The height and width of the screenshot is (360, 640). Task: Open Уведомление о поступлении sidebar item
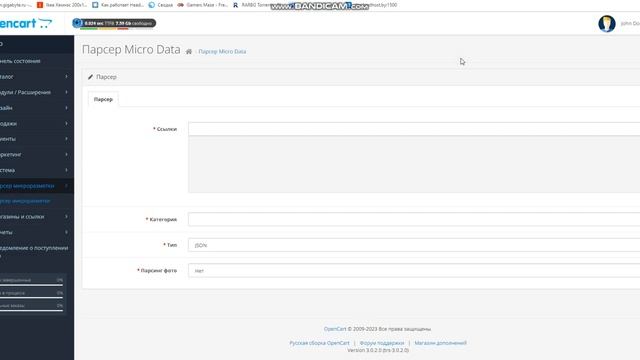[37, 251]
